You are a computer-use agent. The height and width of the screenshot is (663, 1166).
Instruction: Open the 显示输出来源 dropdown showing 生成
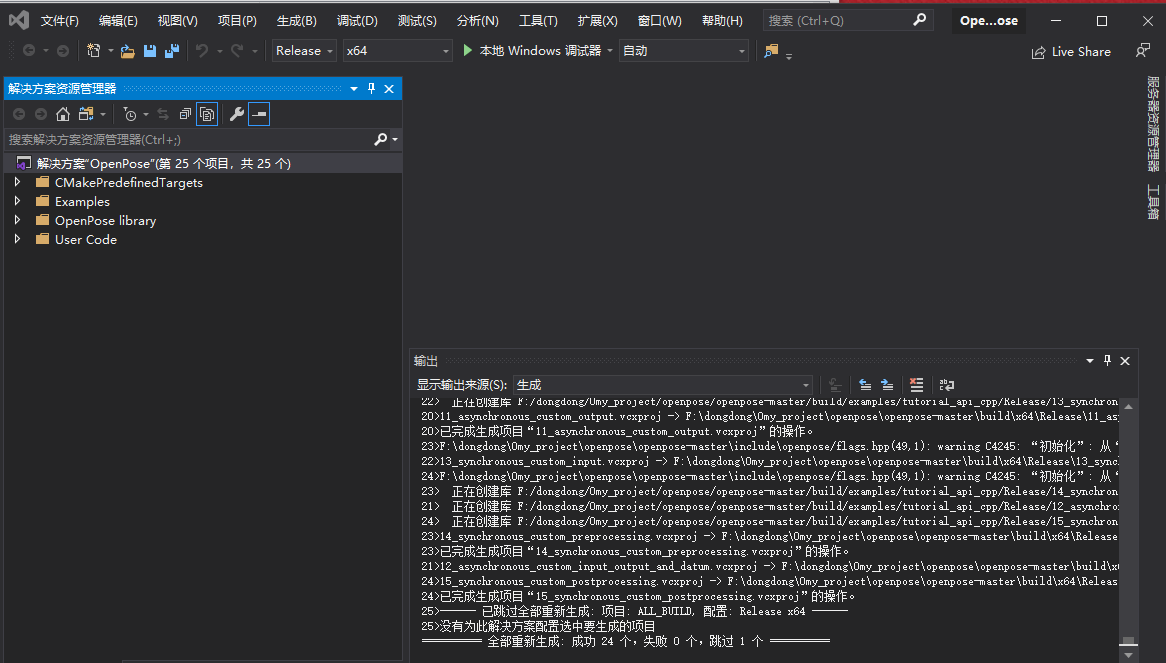[x=662, y=384]
